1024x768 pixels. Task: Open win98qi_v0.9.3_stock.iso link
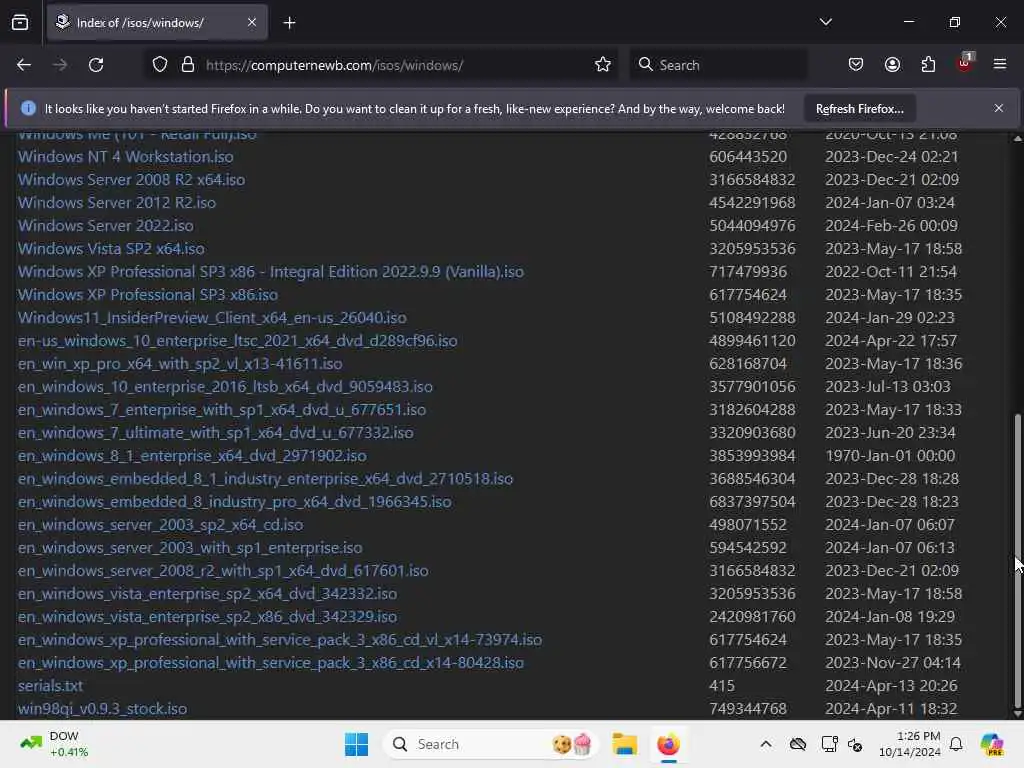tap(103, 709)
